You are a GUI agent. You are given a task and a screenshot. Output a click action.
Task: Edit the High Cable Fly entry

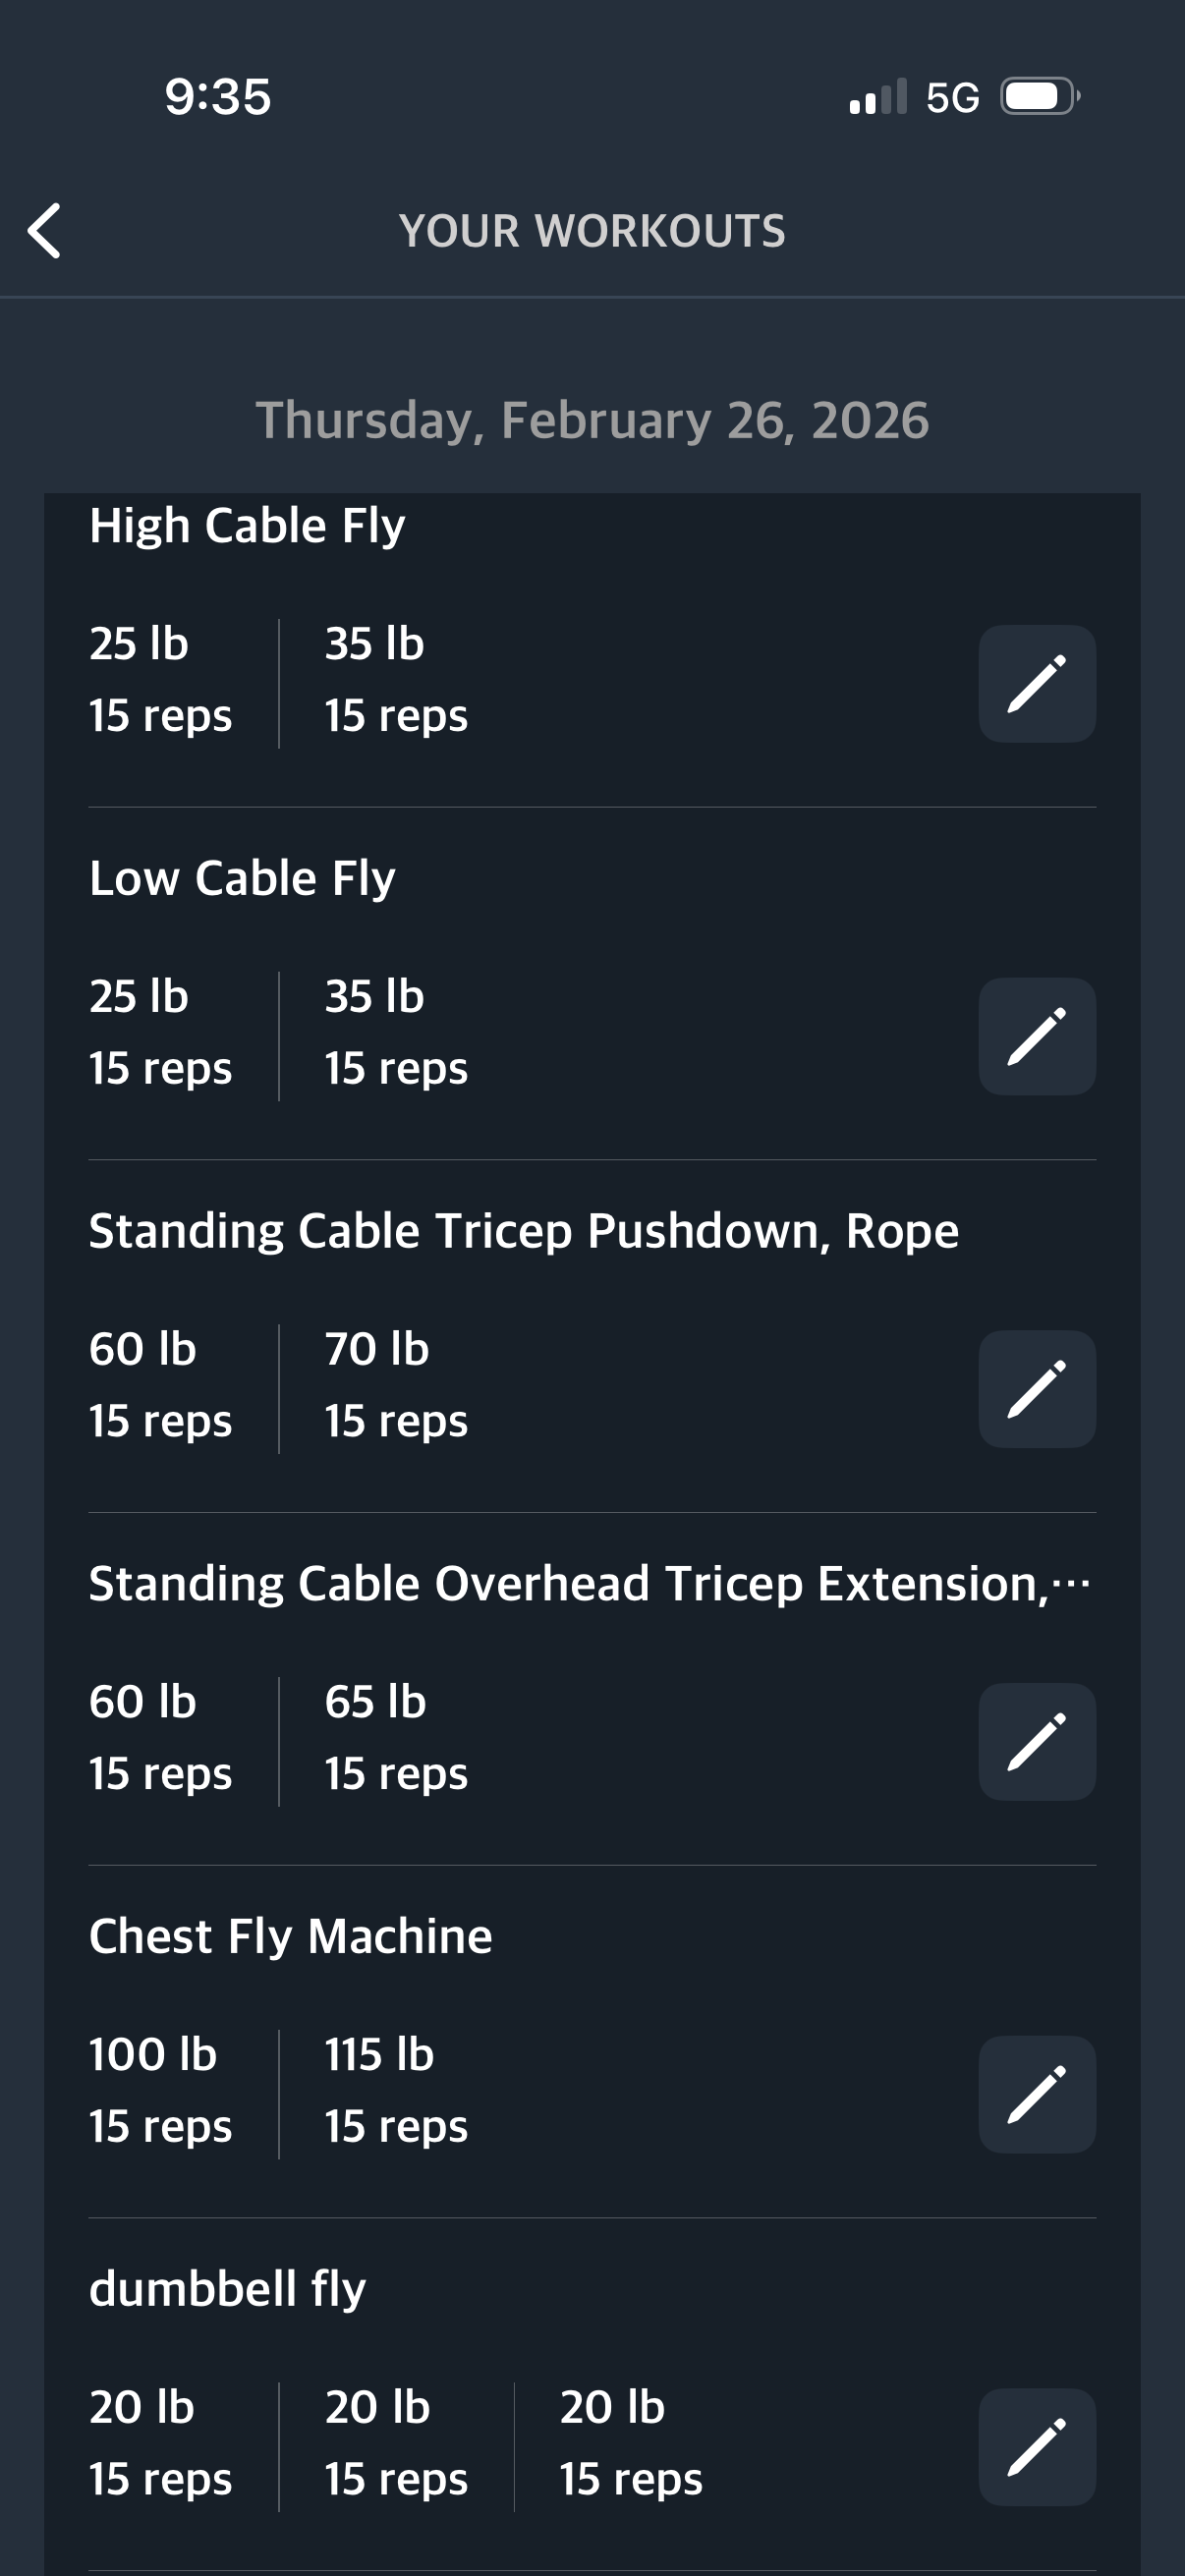click(x=1036, y=684)
